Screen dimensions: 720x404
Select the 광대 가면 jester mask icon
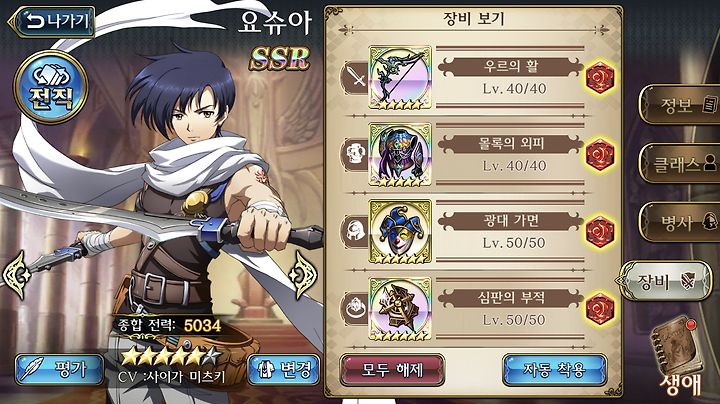click(400, 231)
